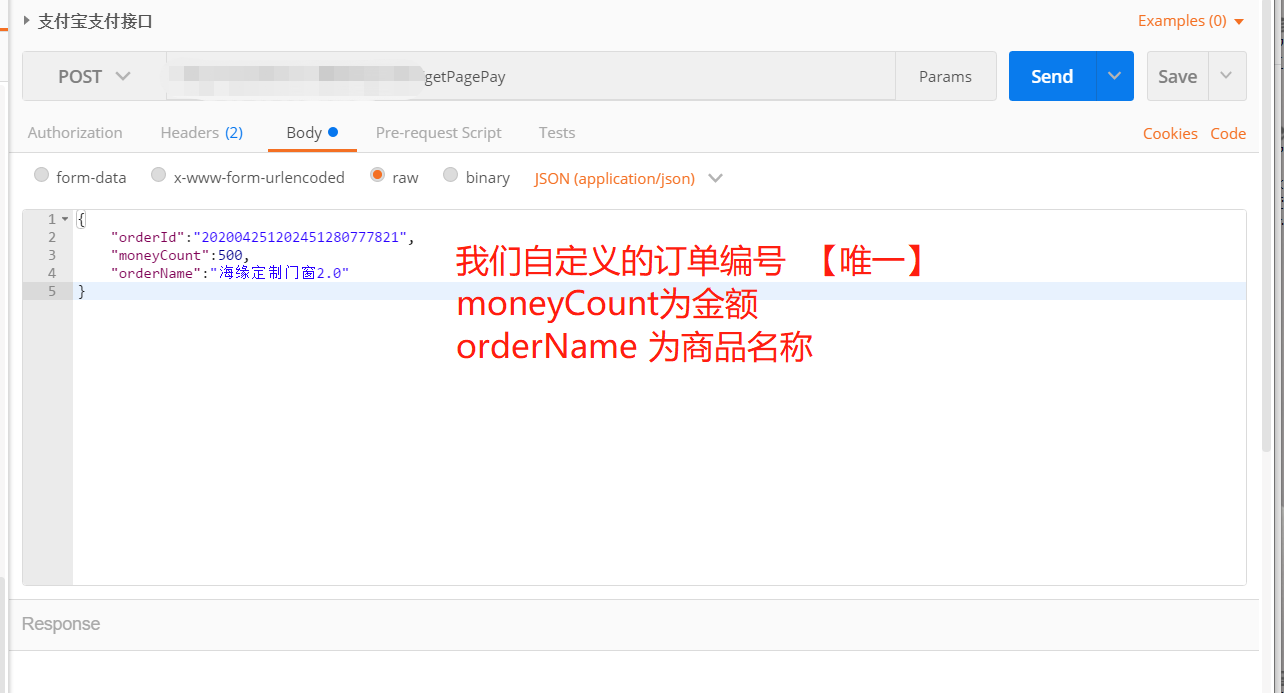This screenshot has width=1284, height=693.
Task: Switch to the Tests tab
Action: (556, 132)
